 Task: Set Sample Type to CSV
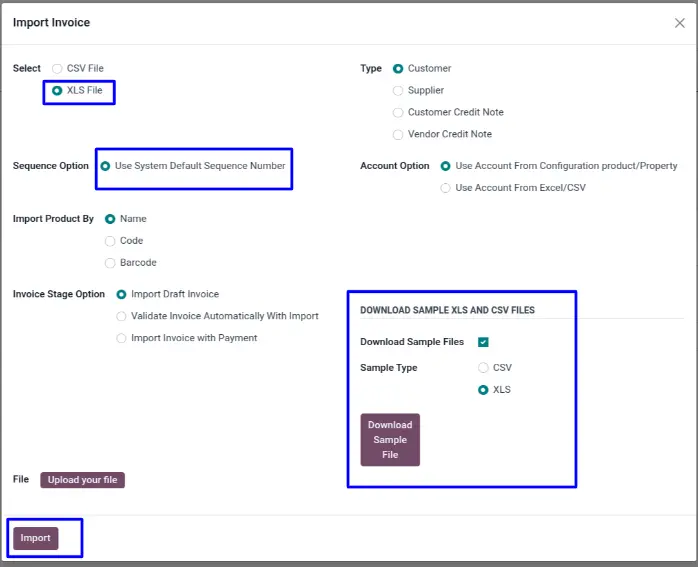point(484,368)
